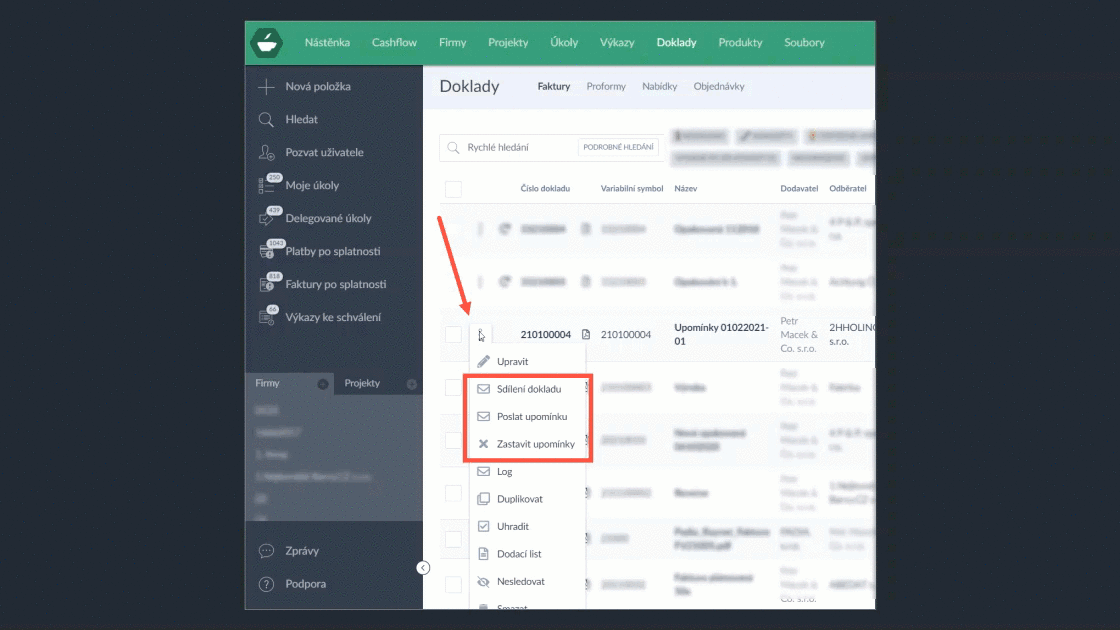
Task: Tick the select-all checkbox in table header
Action: 453,189
